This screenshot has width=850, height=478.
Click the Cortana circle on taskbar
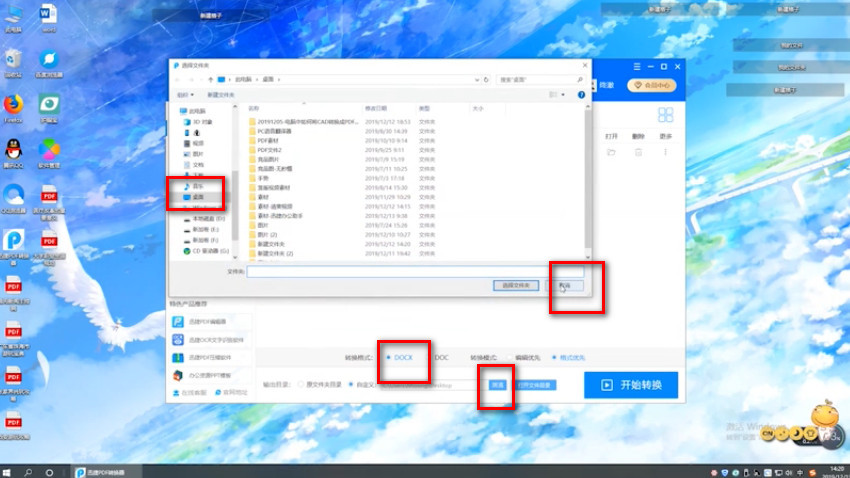pyautogui.click(x=49, y=473)
